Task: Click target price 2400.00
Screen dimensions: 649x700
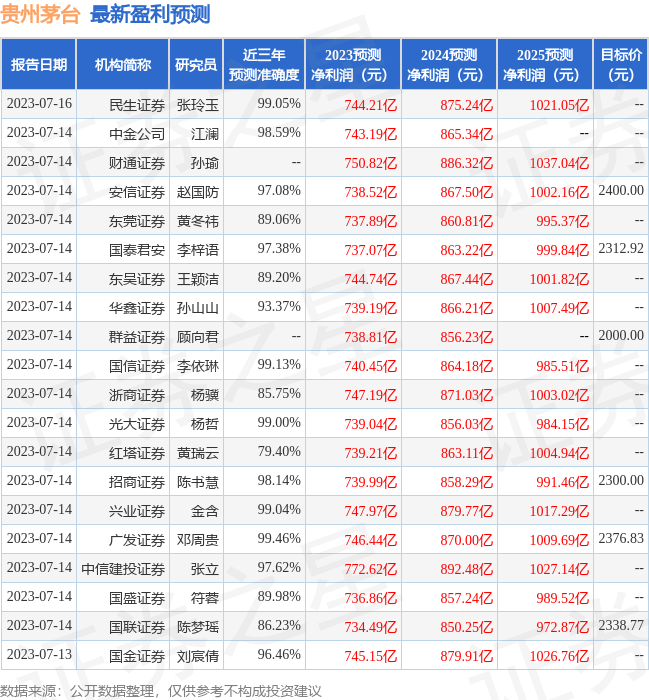Action: [x=621, y=191]
